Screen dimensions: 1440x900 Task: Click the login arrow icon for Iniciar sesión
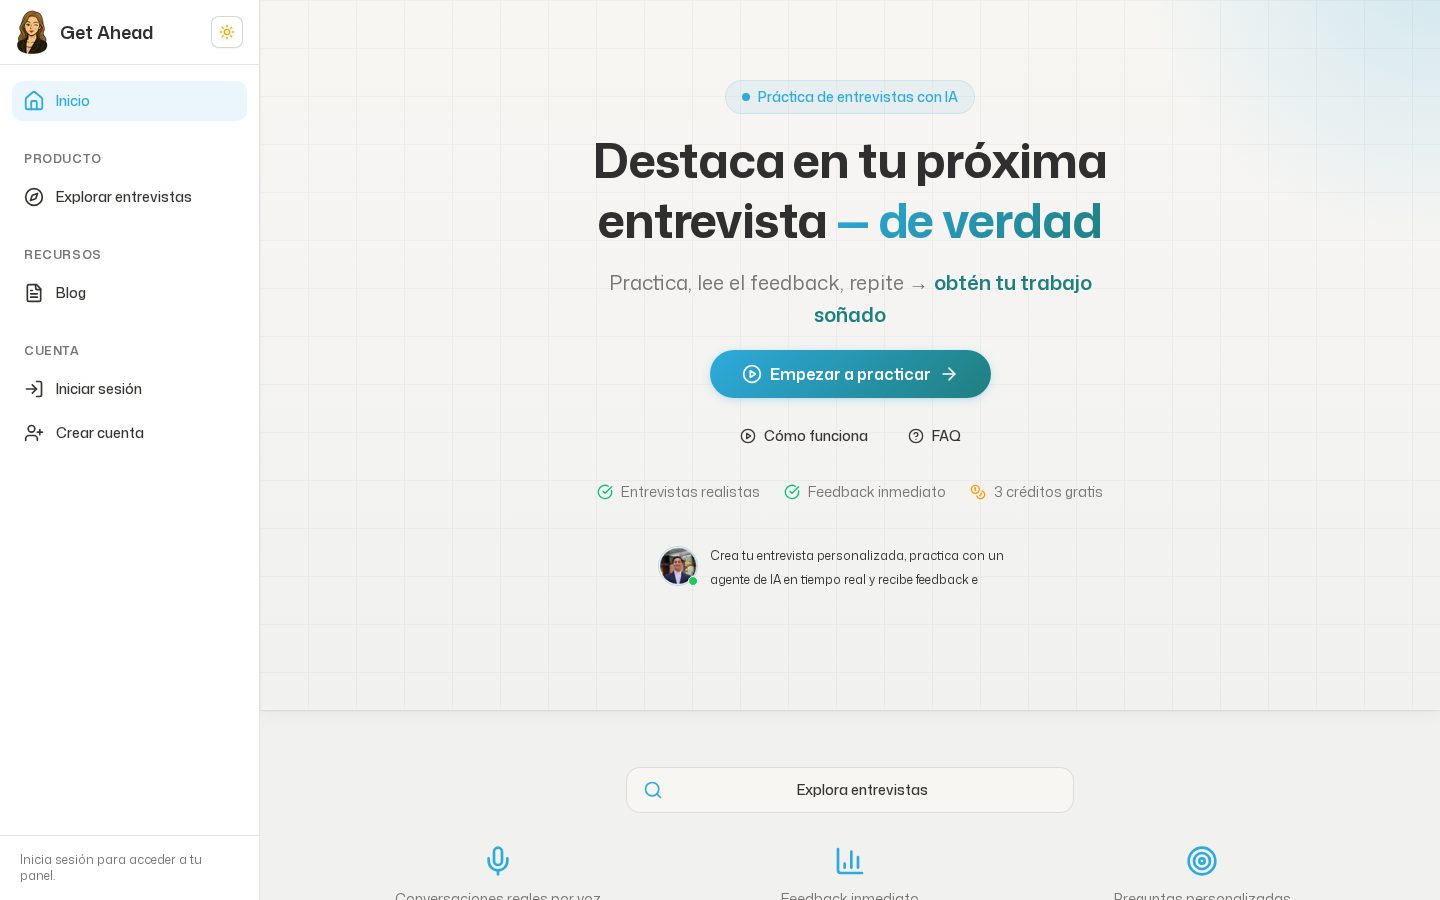coord(34,389)
